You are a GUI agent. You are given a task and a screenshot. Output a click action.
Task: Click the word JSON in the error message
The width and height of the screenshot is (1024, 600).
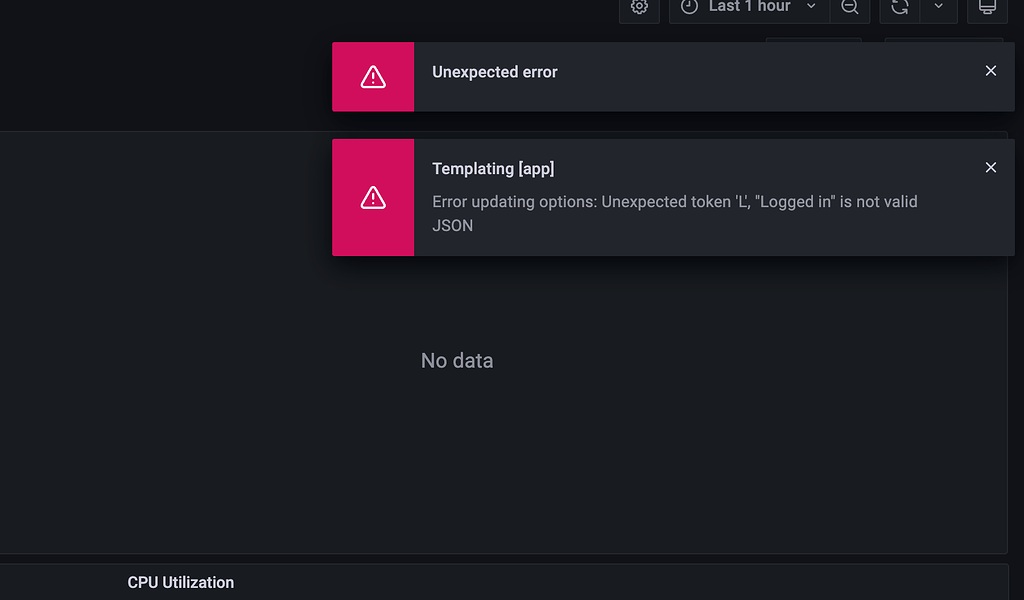pos(453,225)
